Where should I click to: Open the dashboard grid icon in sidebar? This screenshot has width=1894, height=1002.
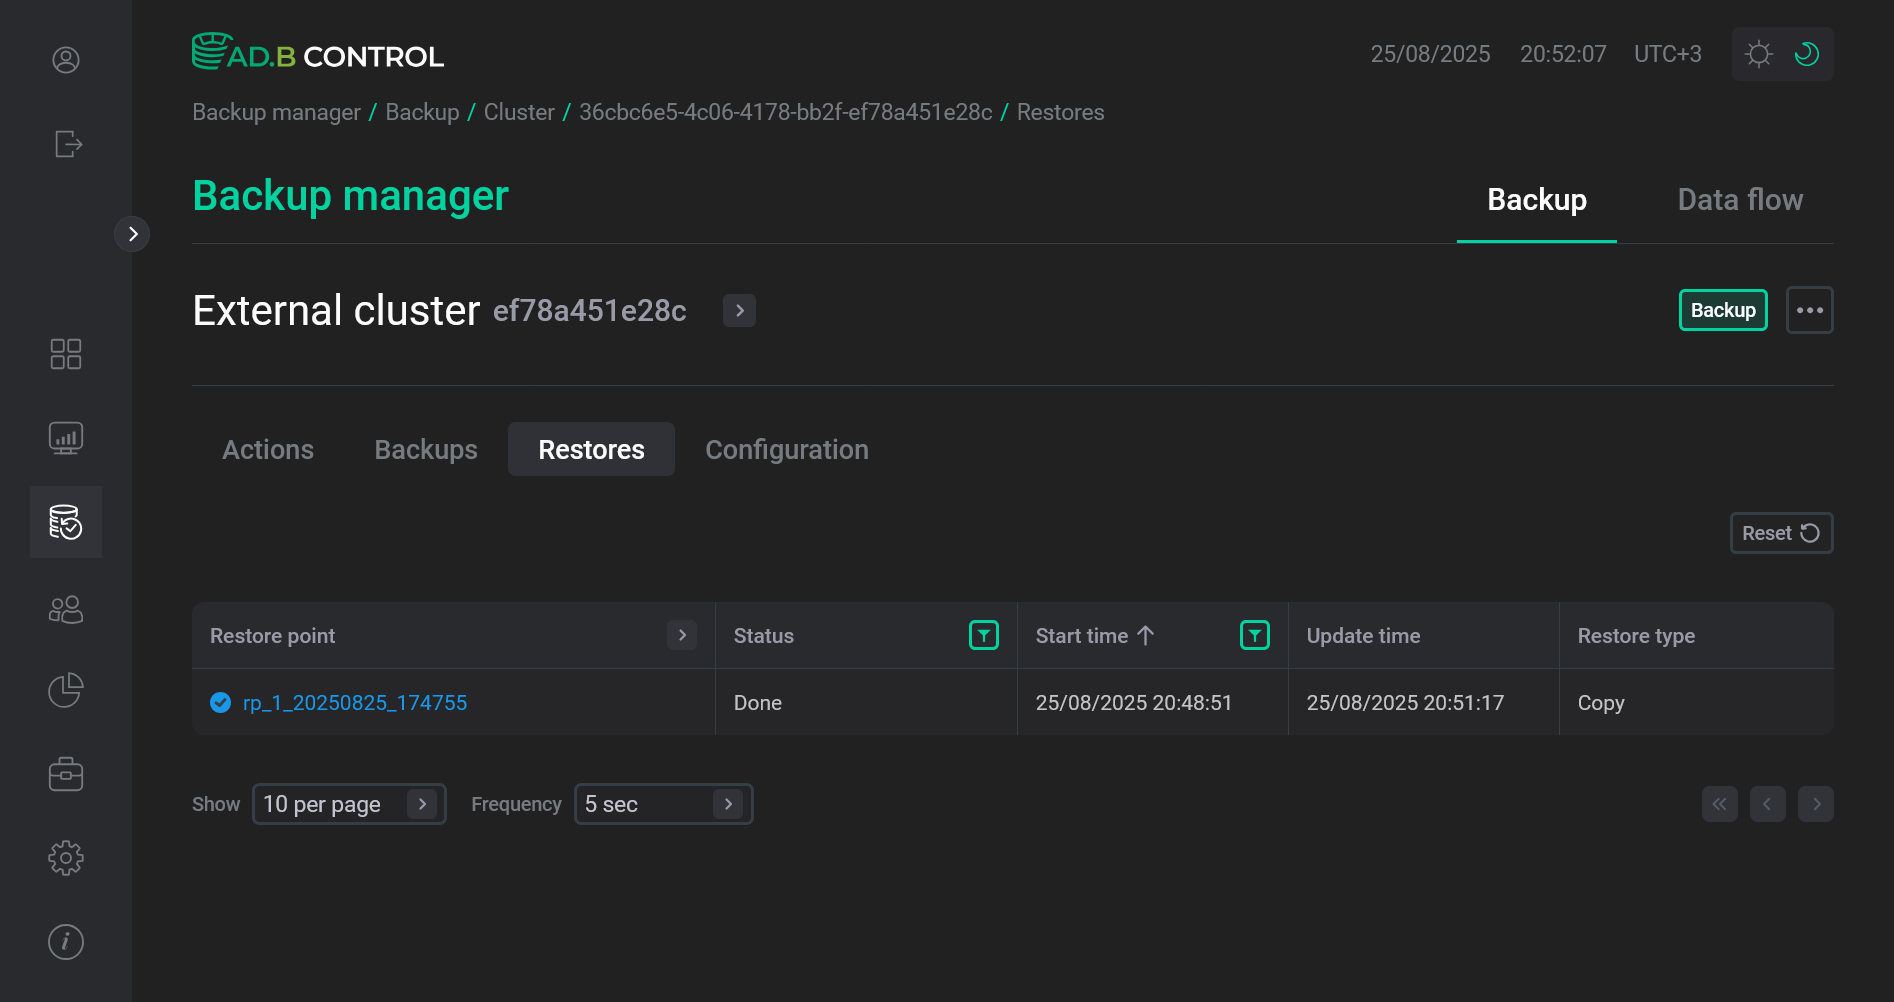(66, 353)
